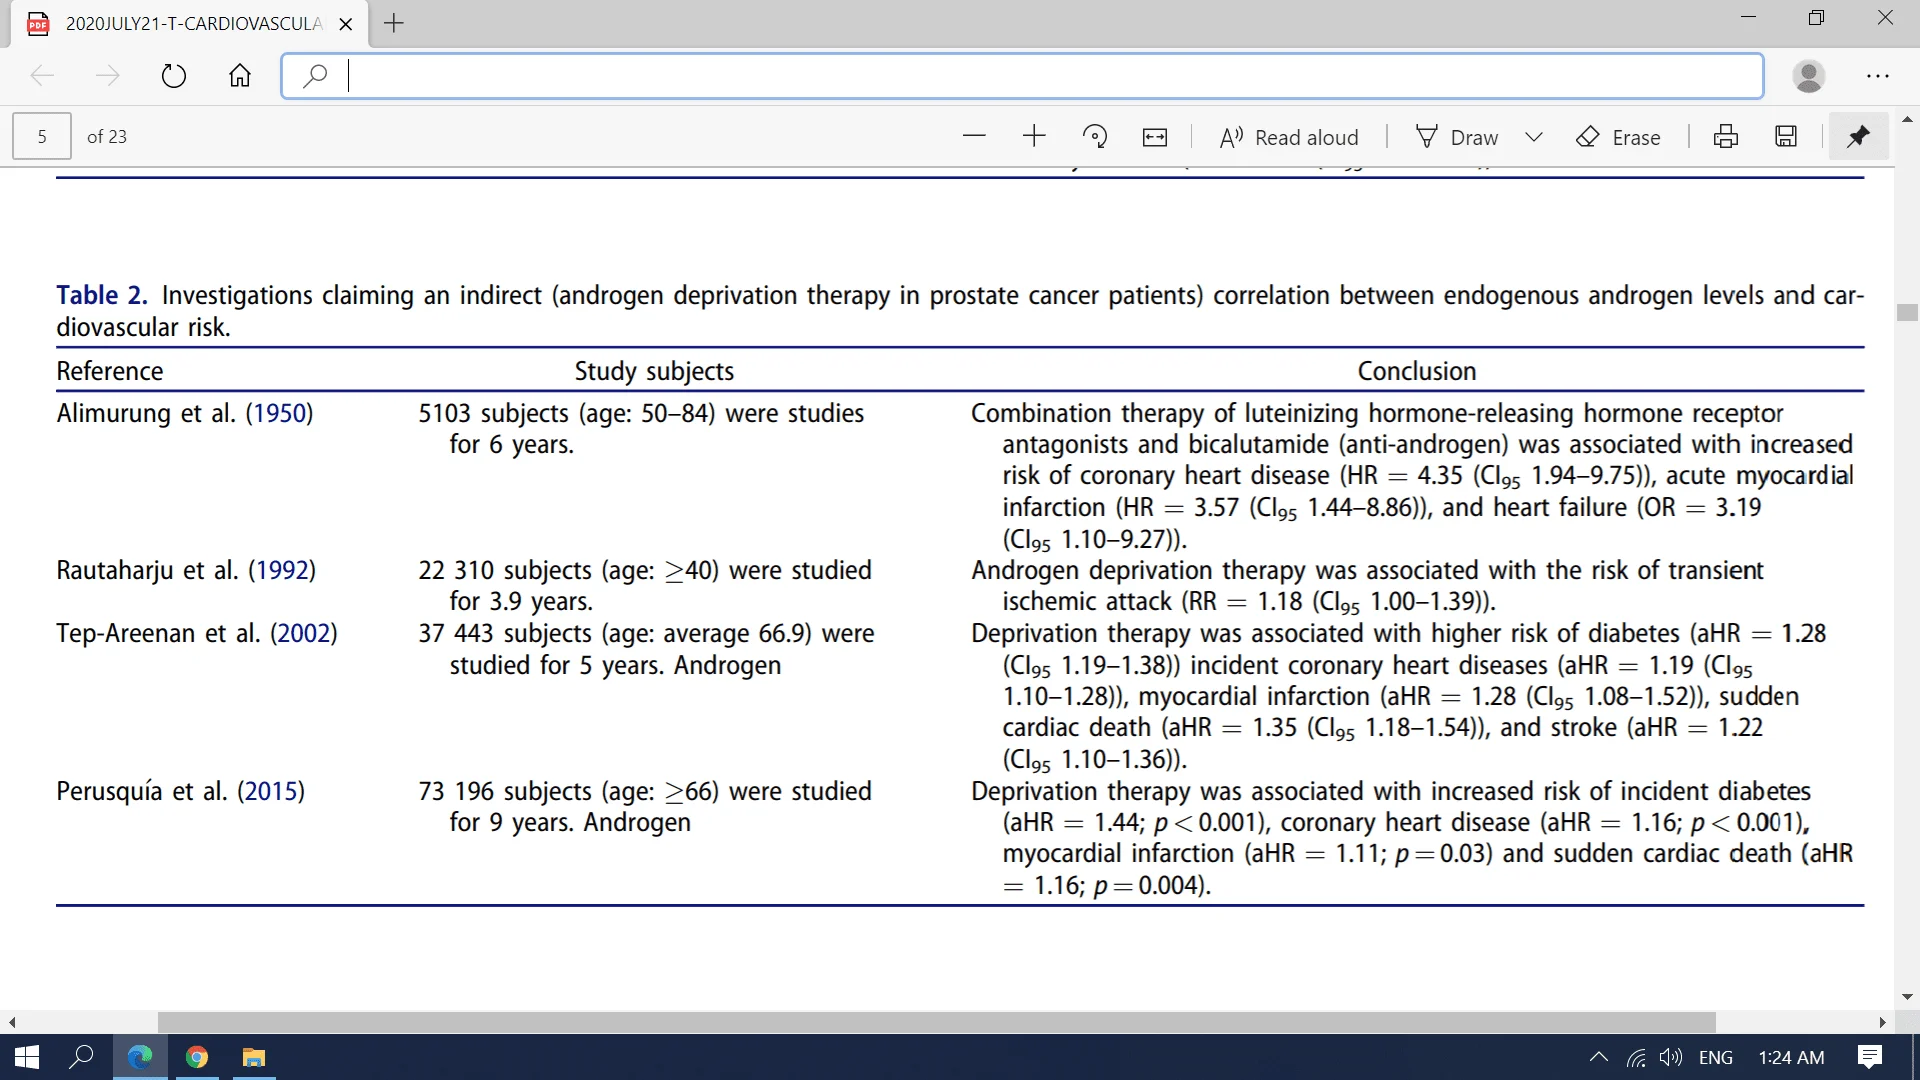
Task: Open the Windows Start menu
Action: tap(27, 1057)
